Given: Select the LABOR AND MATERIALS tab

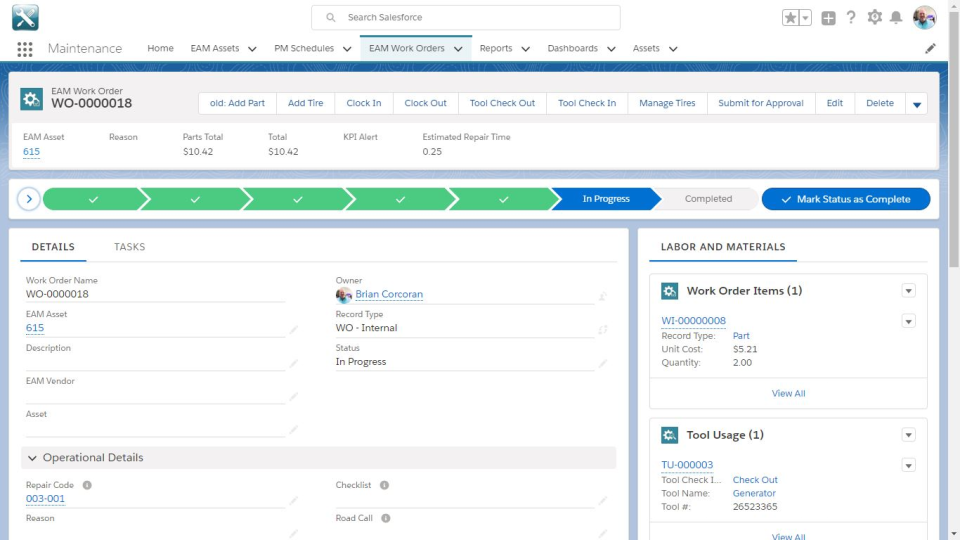Looking at the screenshot, I should [x=723, y=247].
